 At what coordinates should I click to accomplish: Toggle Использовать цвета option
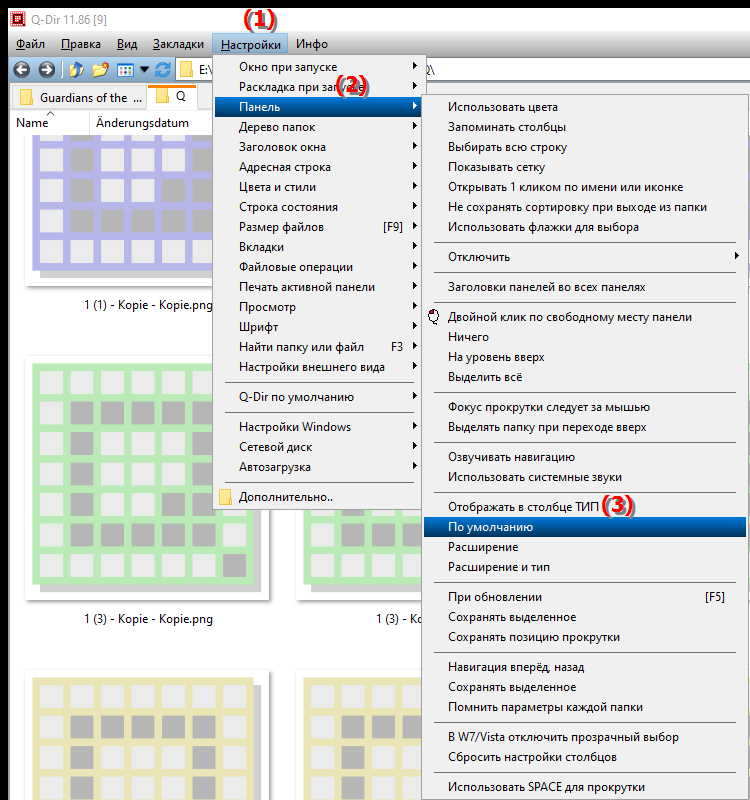585,107
